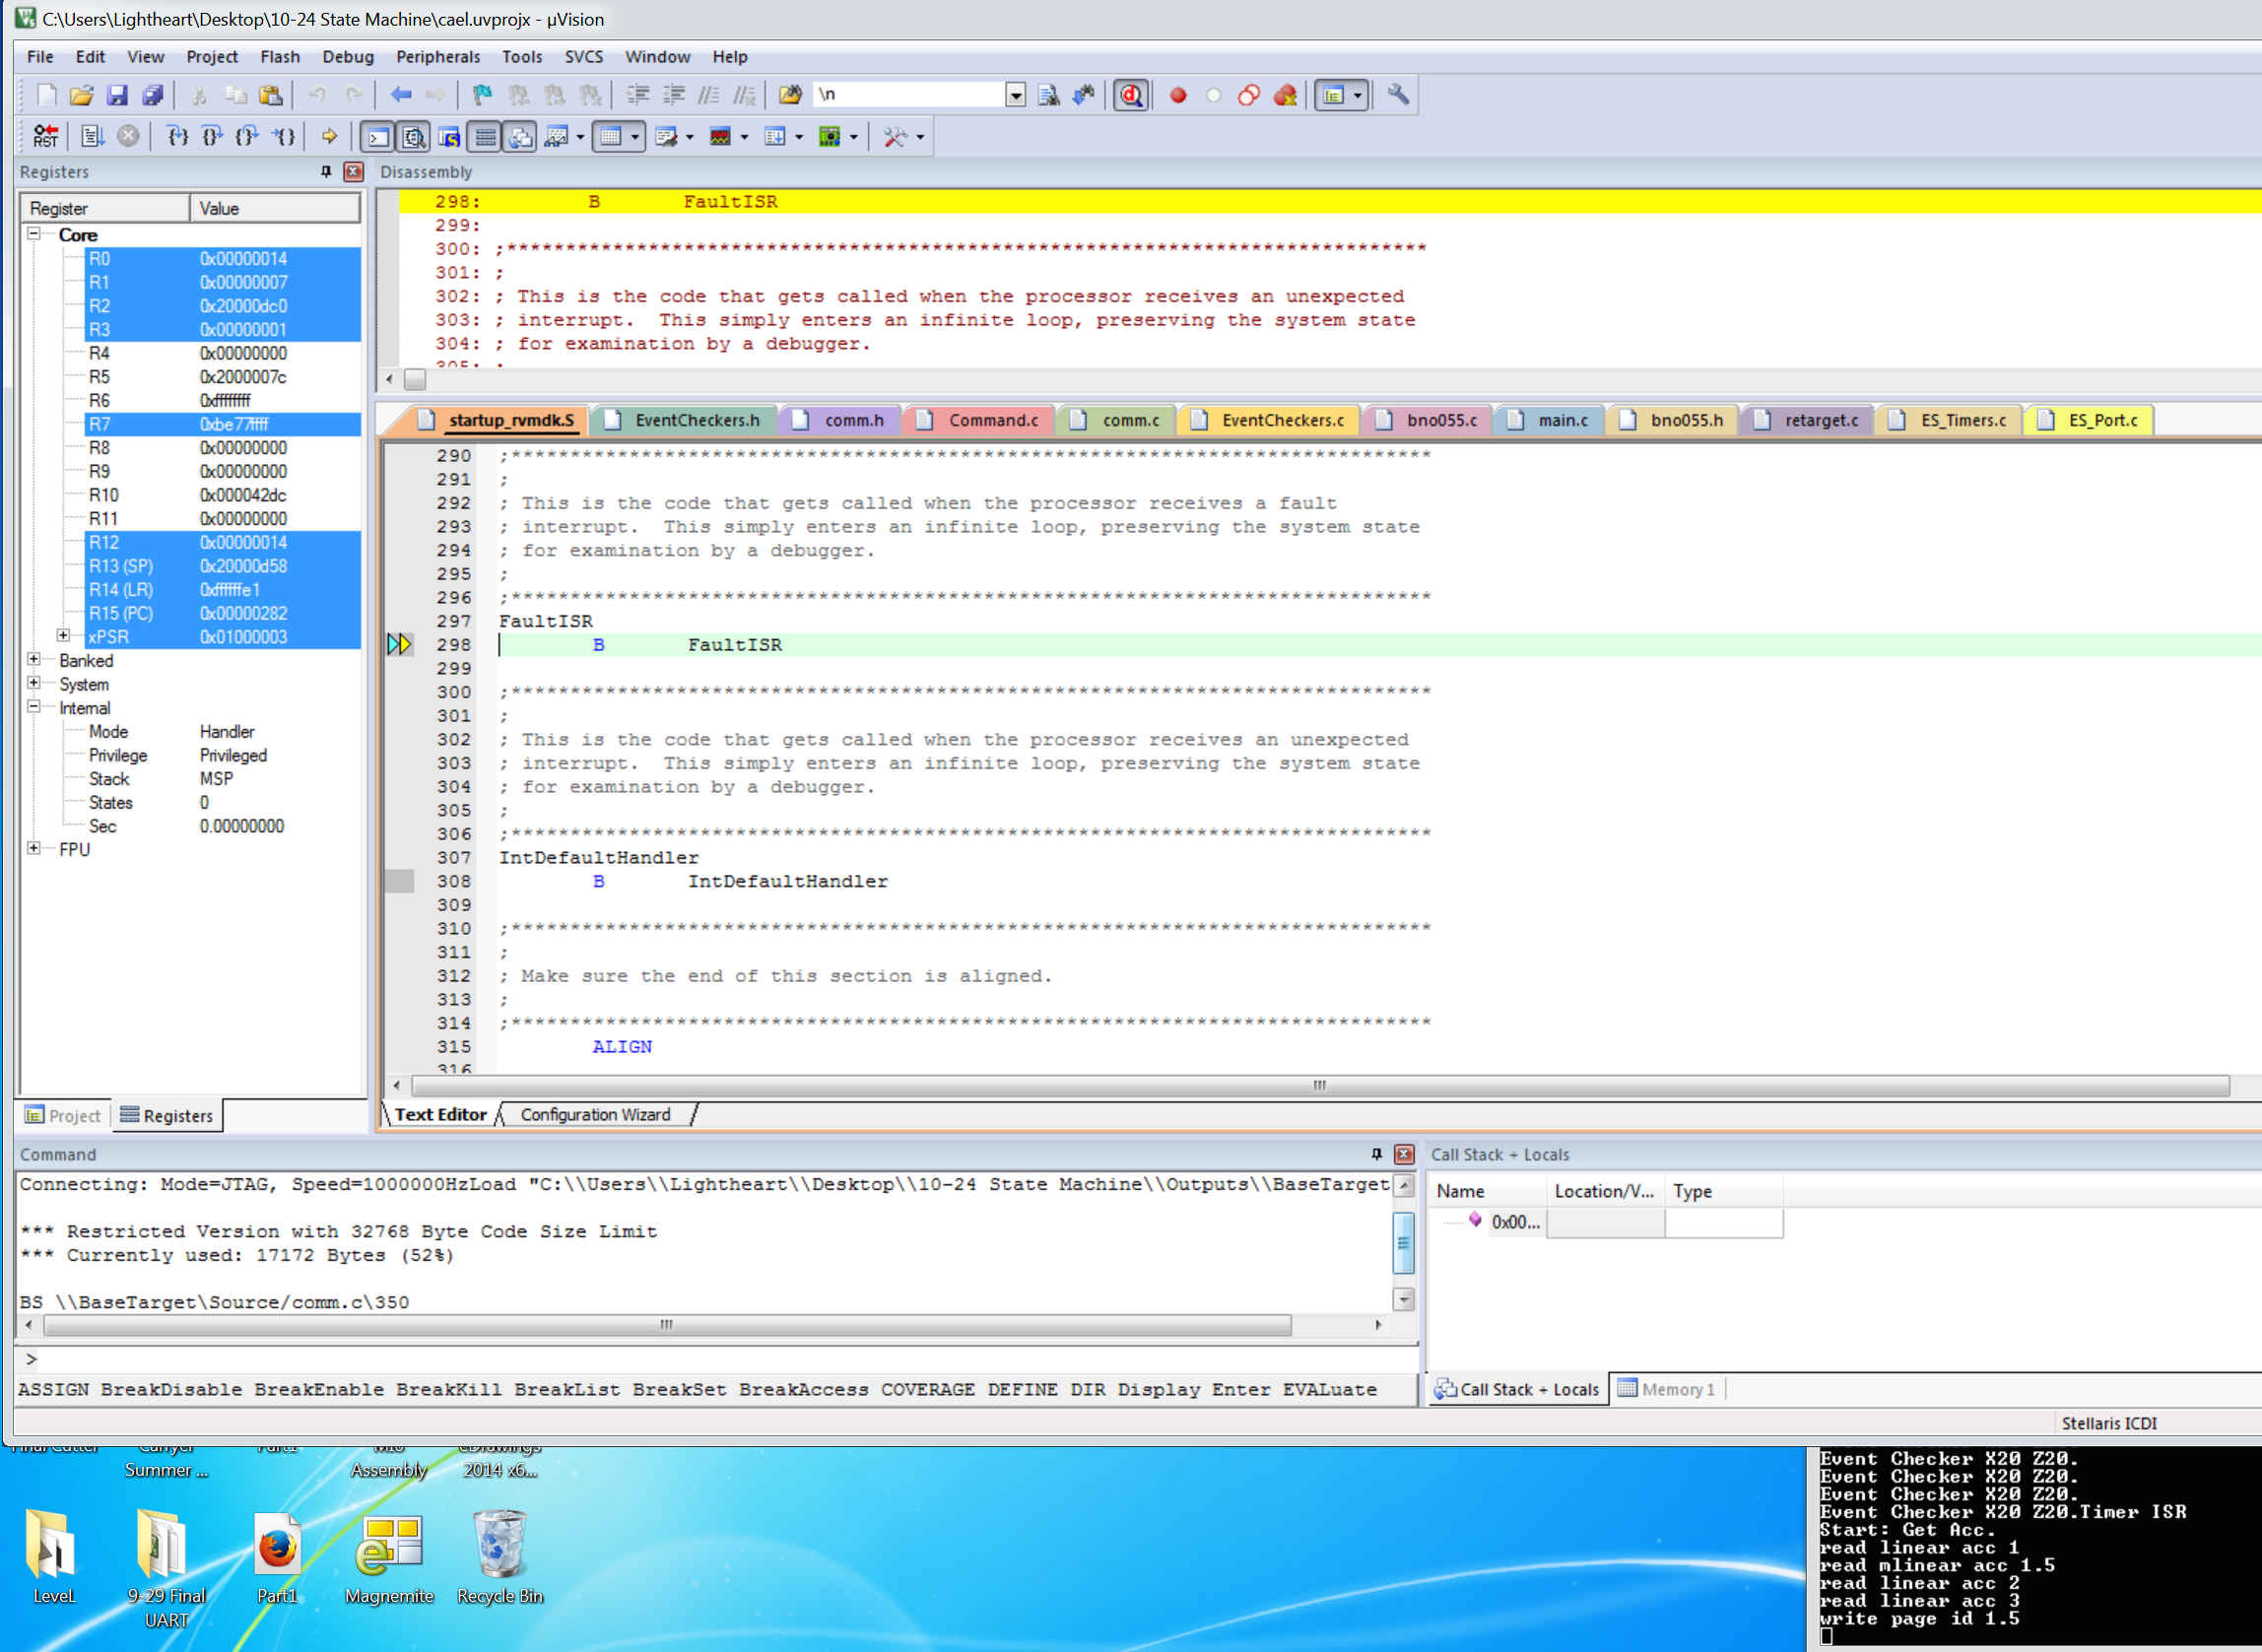Toggle the Disassembly Window toolbar button
The width and height of the screenshot is (2262, 1652).
(413, 136)
